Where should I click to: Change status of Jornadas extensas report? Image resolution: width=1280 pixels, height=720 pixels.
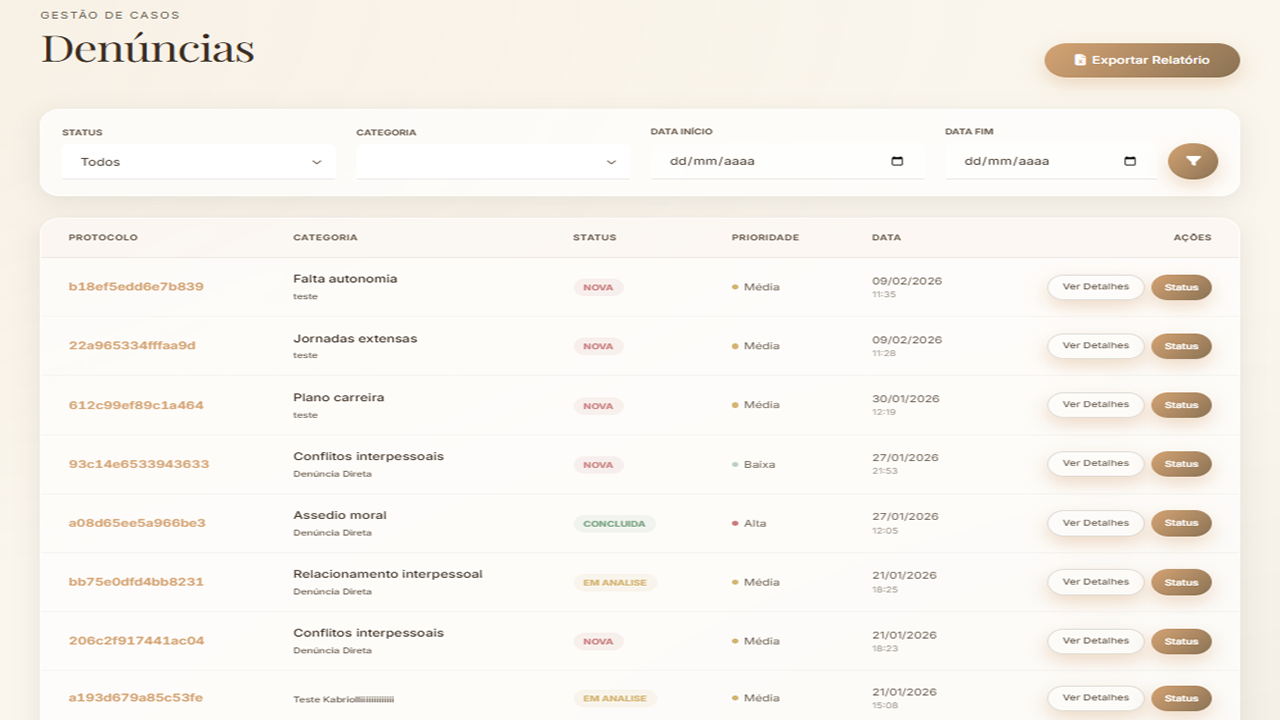point(1181,346)
